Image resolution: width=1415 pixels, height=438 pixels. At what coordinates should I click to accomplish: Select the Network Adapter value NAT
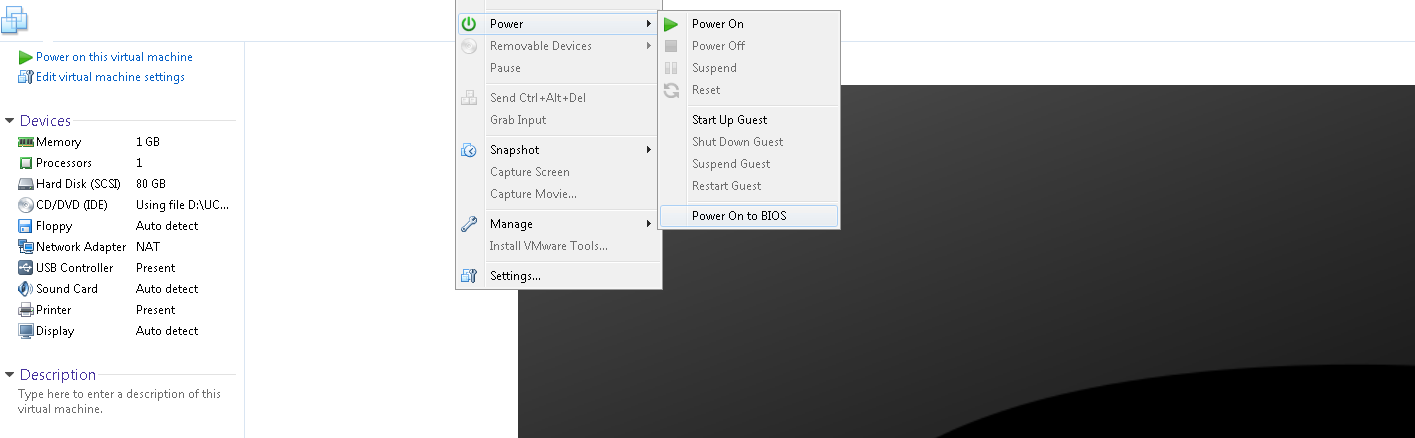(148, 247)
